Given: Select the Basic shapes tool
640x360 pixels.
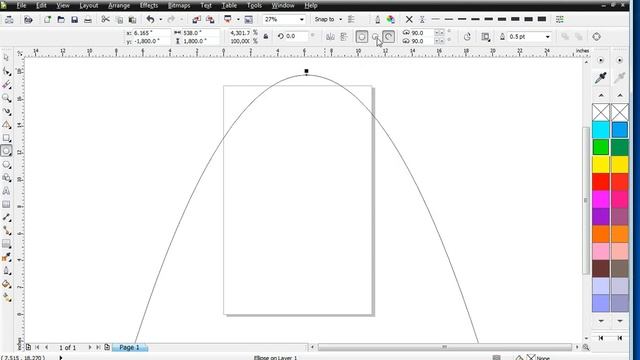Looking at the screenshot, I should [6, 178].
